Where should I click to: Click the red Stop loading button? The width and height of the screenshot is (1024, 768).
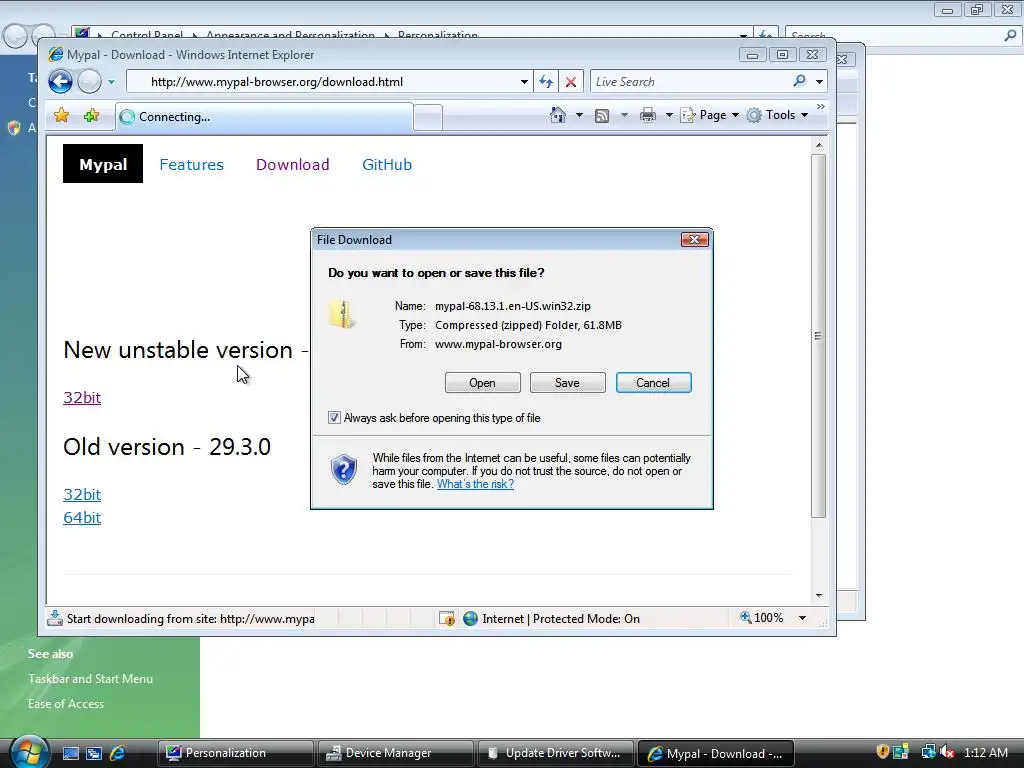point(570,82)
